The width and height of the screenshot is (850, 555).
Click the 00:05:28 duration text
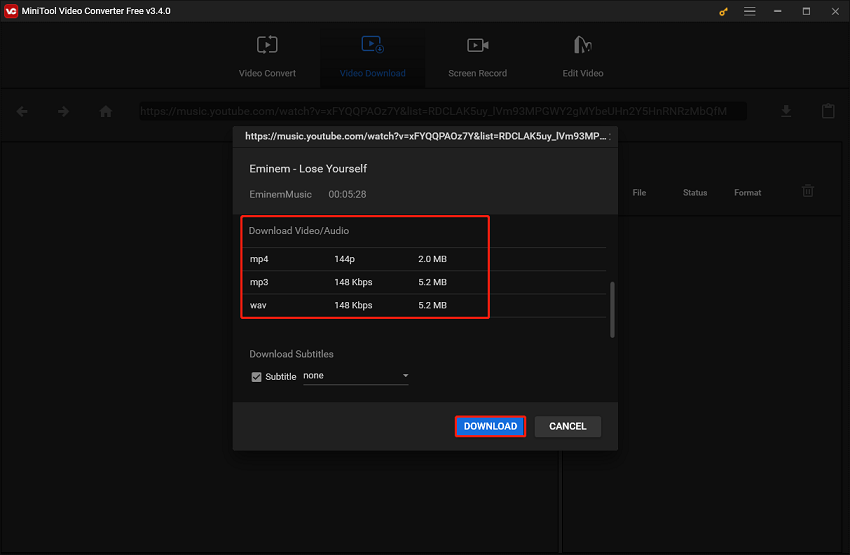[x=347, y=194]
